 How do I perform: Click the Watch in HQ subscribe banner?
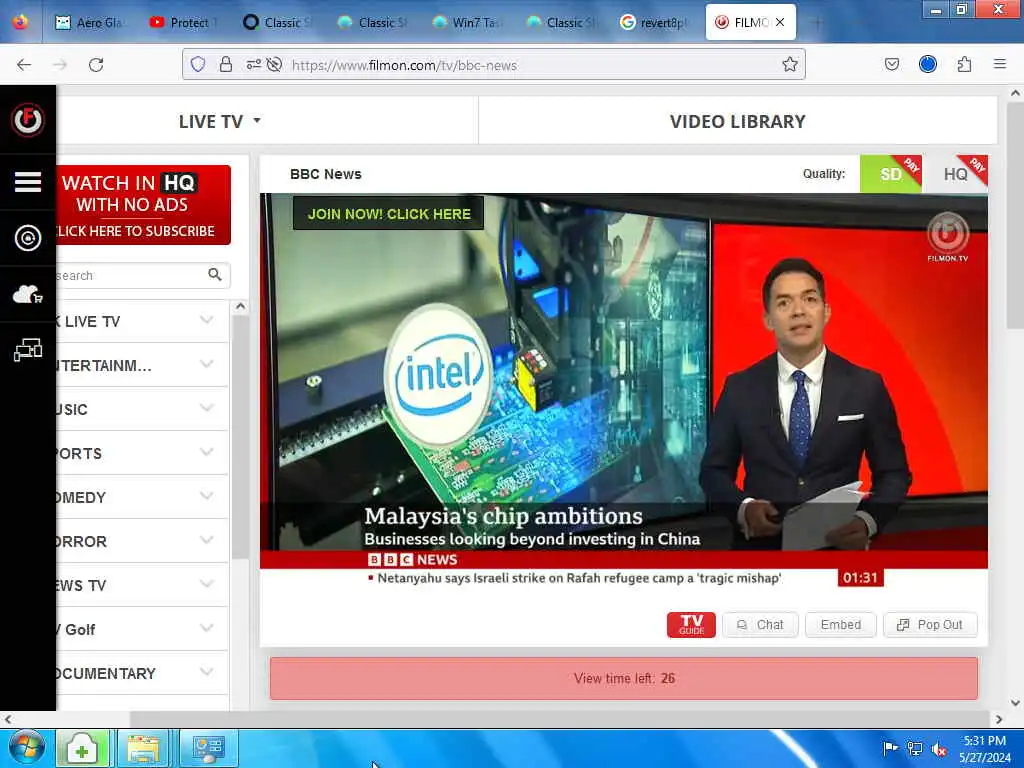[x=144, y=205]
